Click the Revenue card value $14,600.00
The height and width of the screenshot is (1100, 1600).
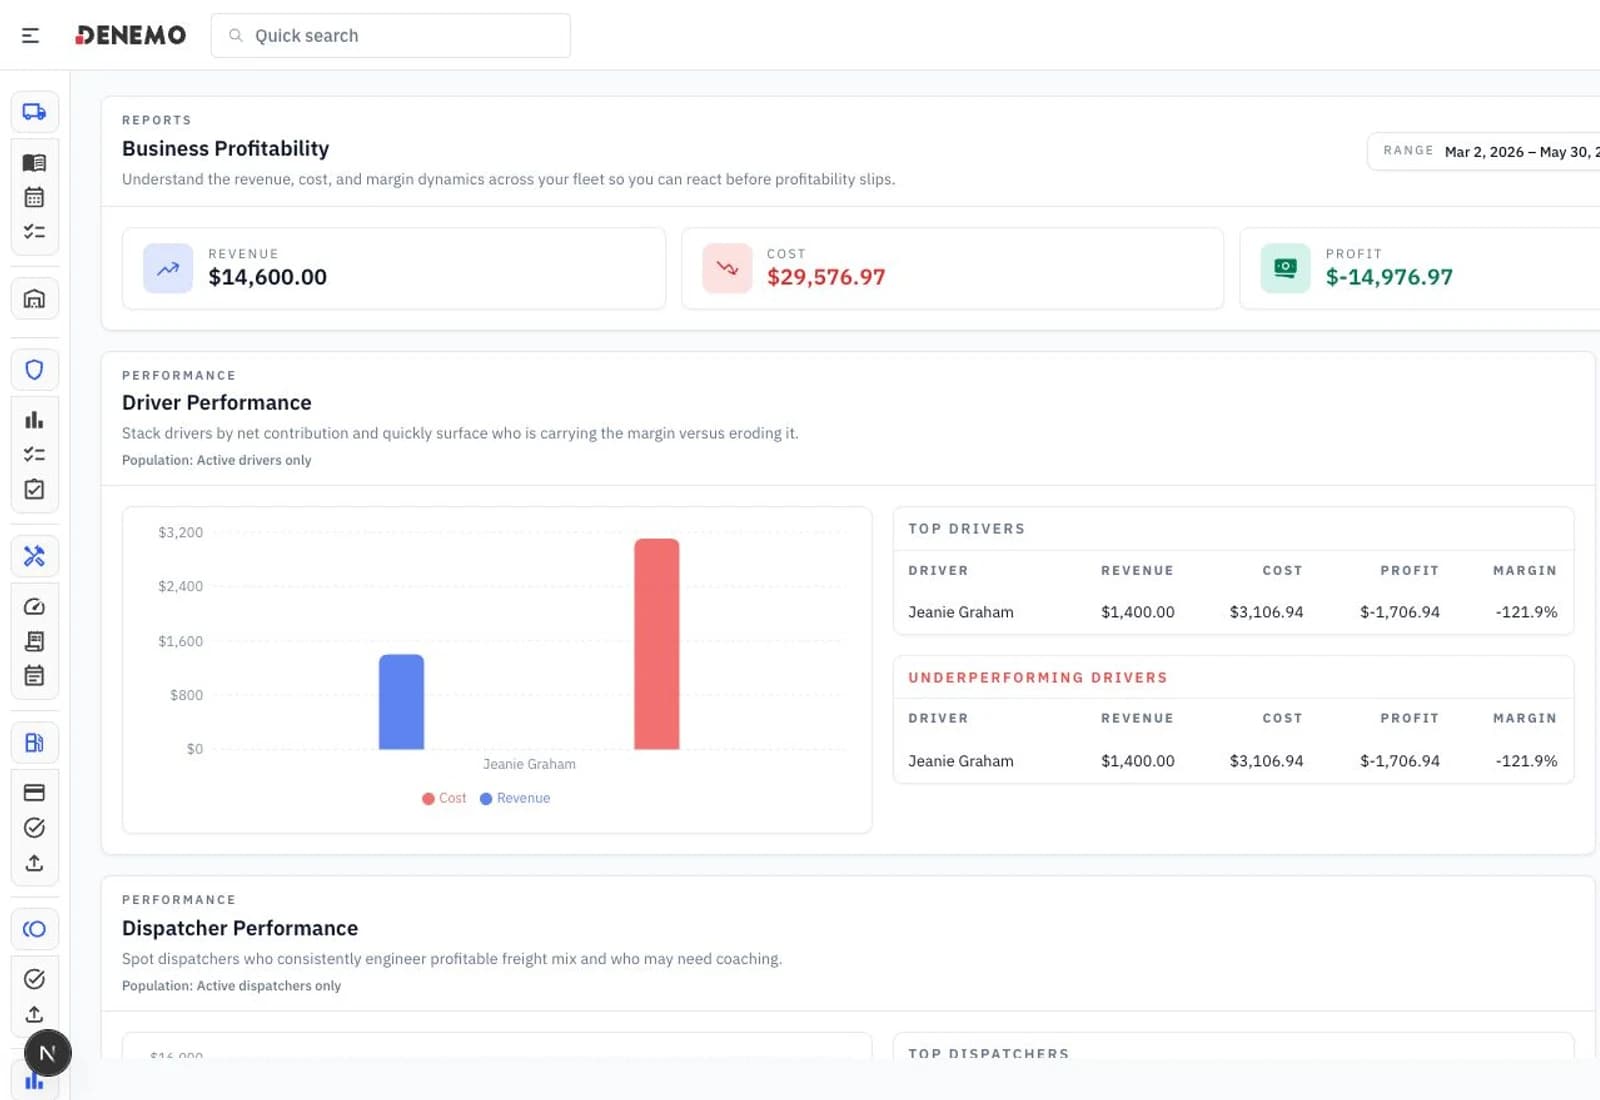(x=267, y=277)
